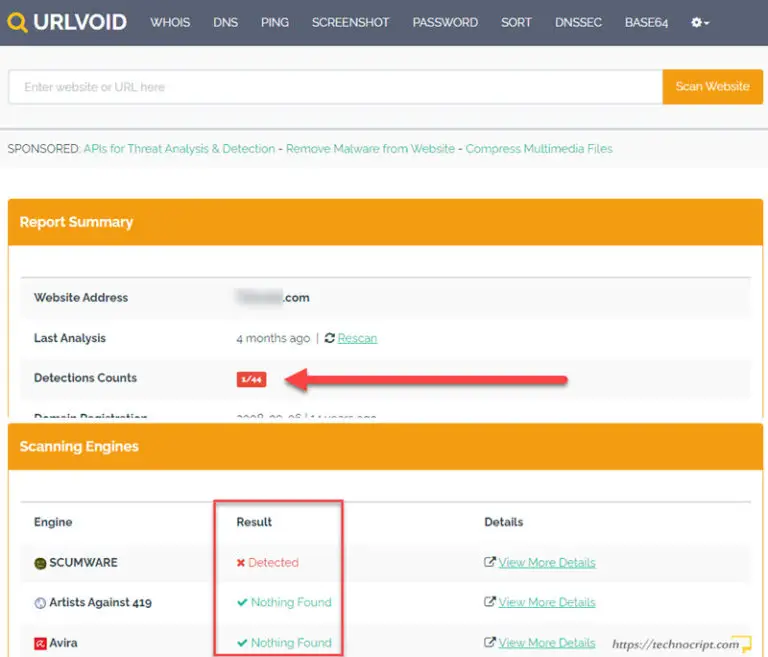Click the Rescan link
Screen dimensions: 768x657
pyautogui.click(x=357, y=338)
